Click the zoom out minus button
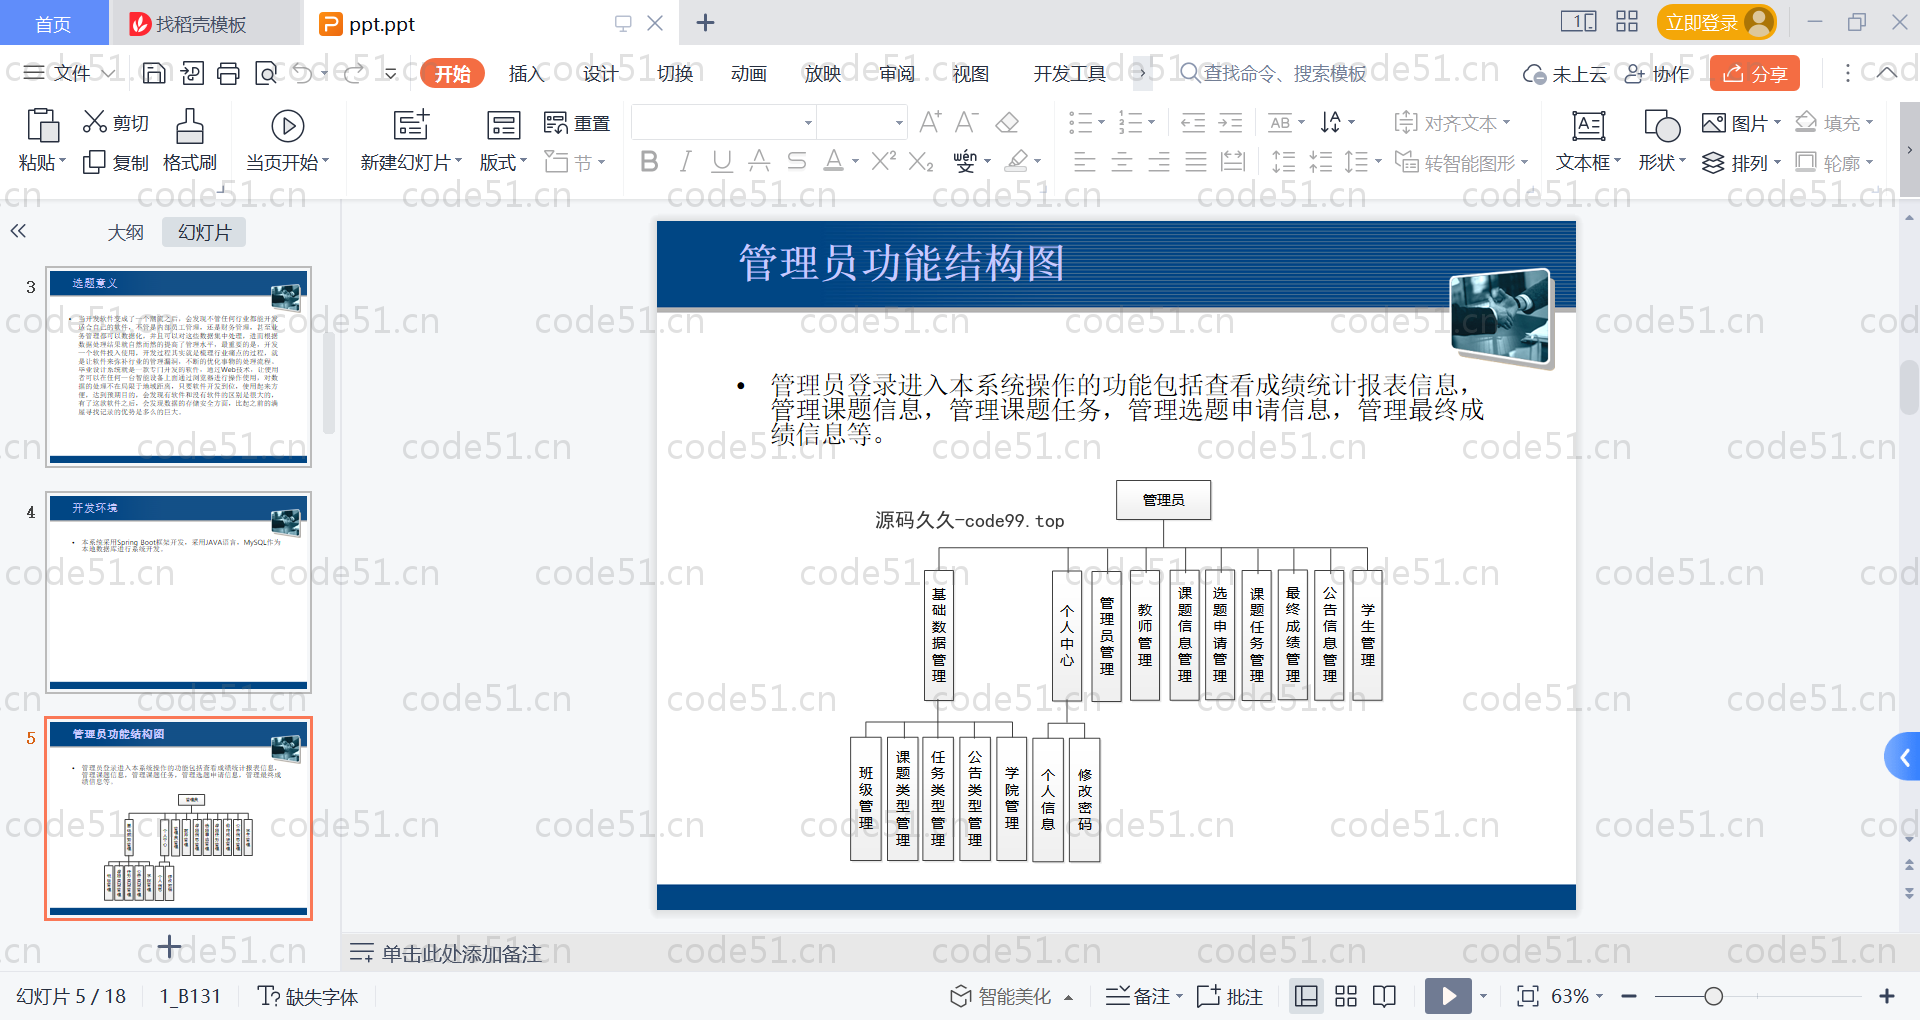The width and height of the screenshot is (1920, 1020). (1629, 996)
